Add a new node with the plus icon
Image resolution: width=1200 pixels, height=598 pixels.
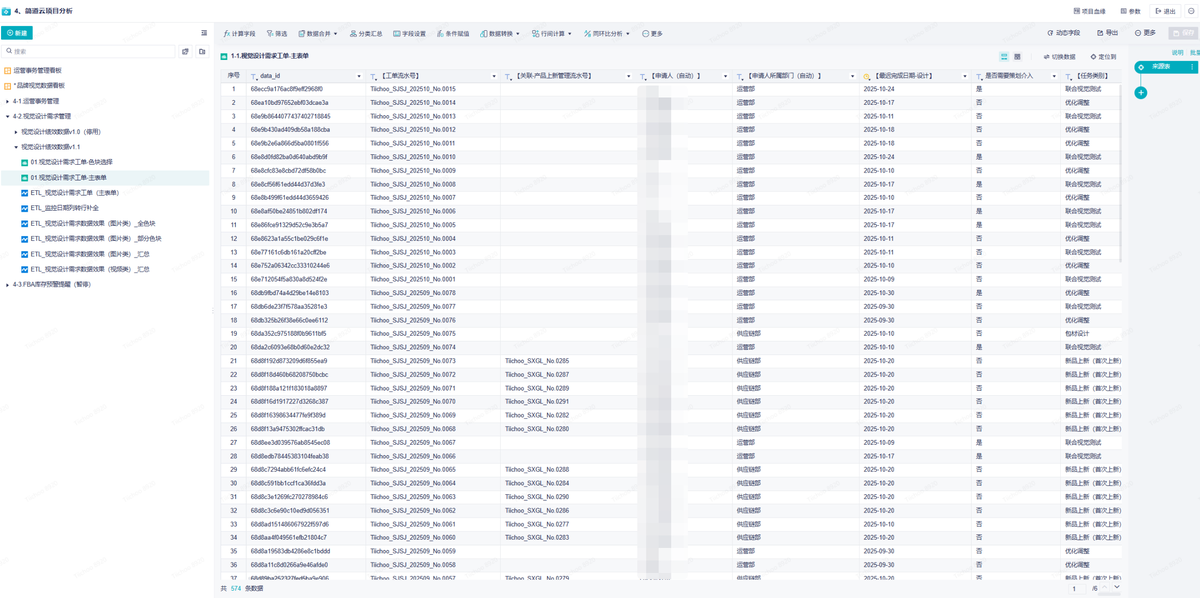pyautogui.click(x=1141, y=93)
